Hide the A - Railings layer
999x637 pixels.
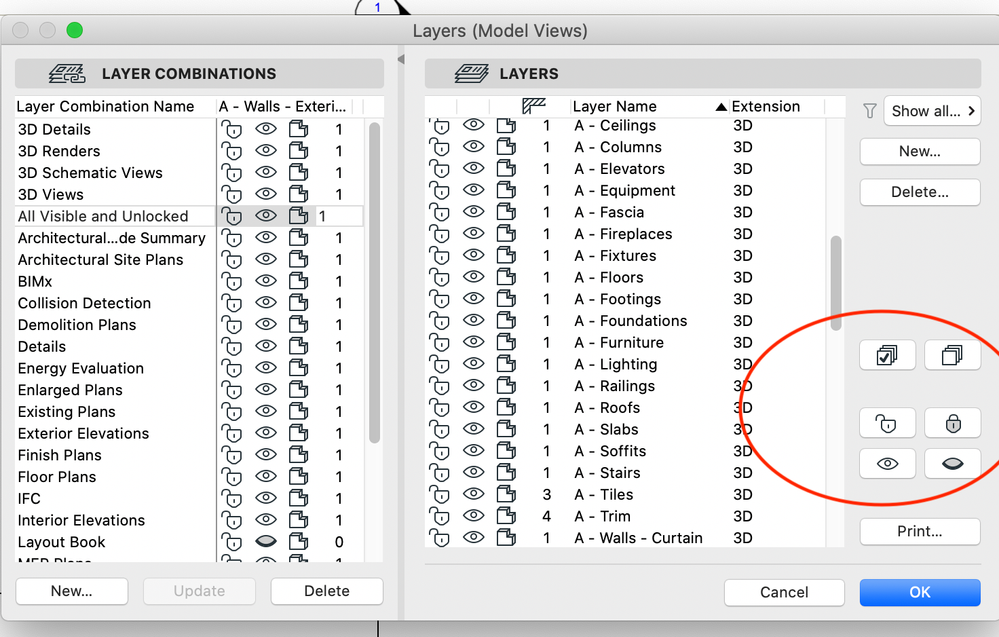point(473,385)
